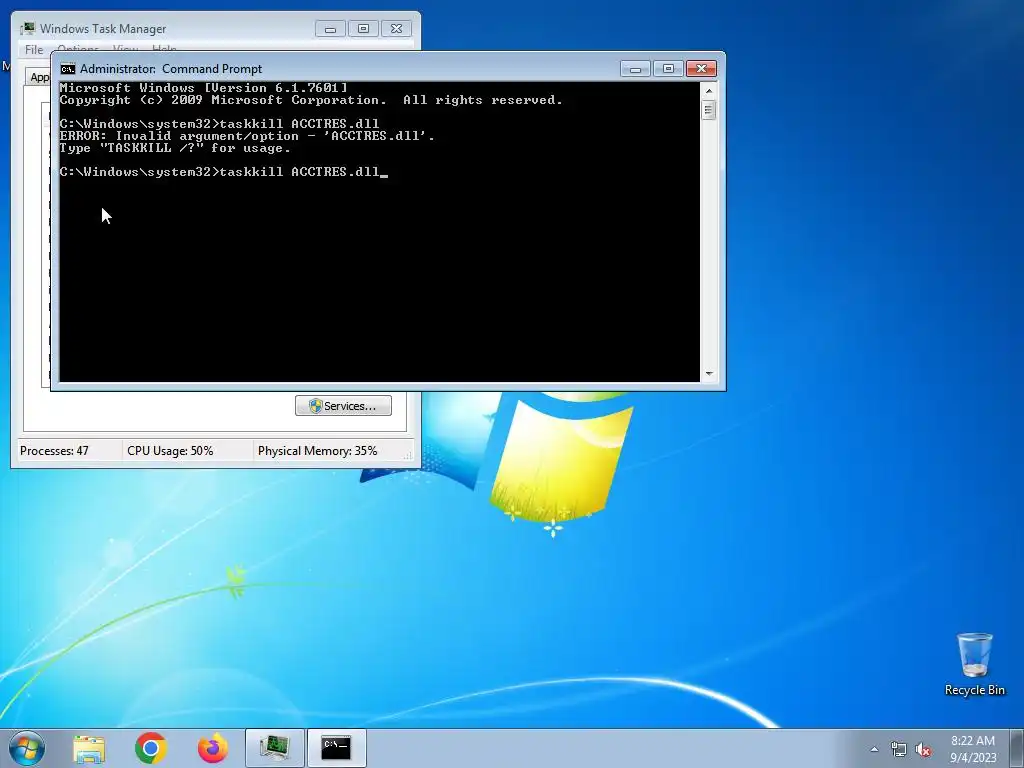
Task: Maximize the Windows Task Manager window
Action: tap(364, 29)
